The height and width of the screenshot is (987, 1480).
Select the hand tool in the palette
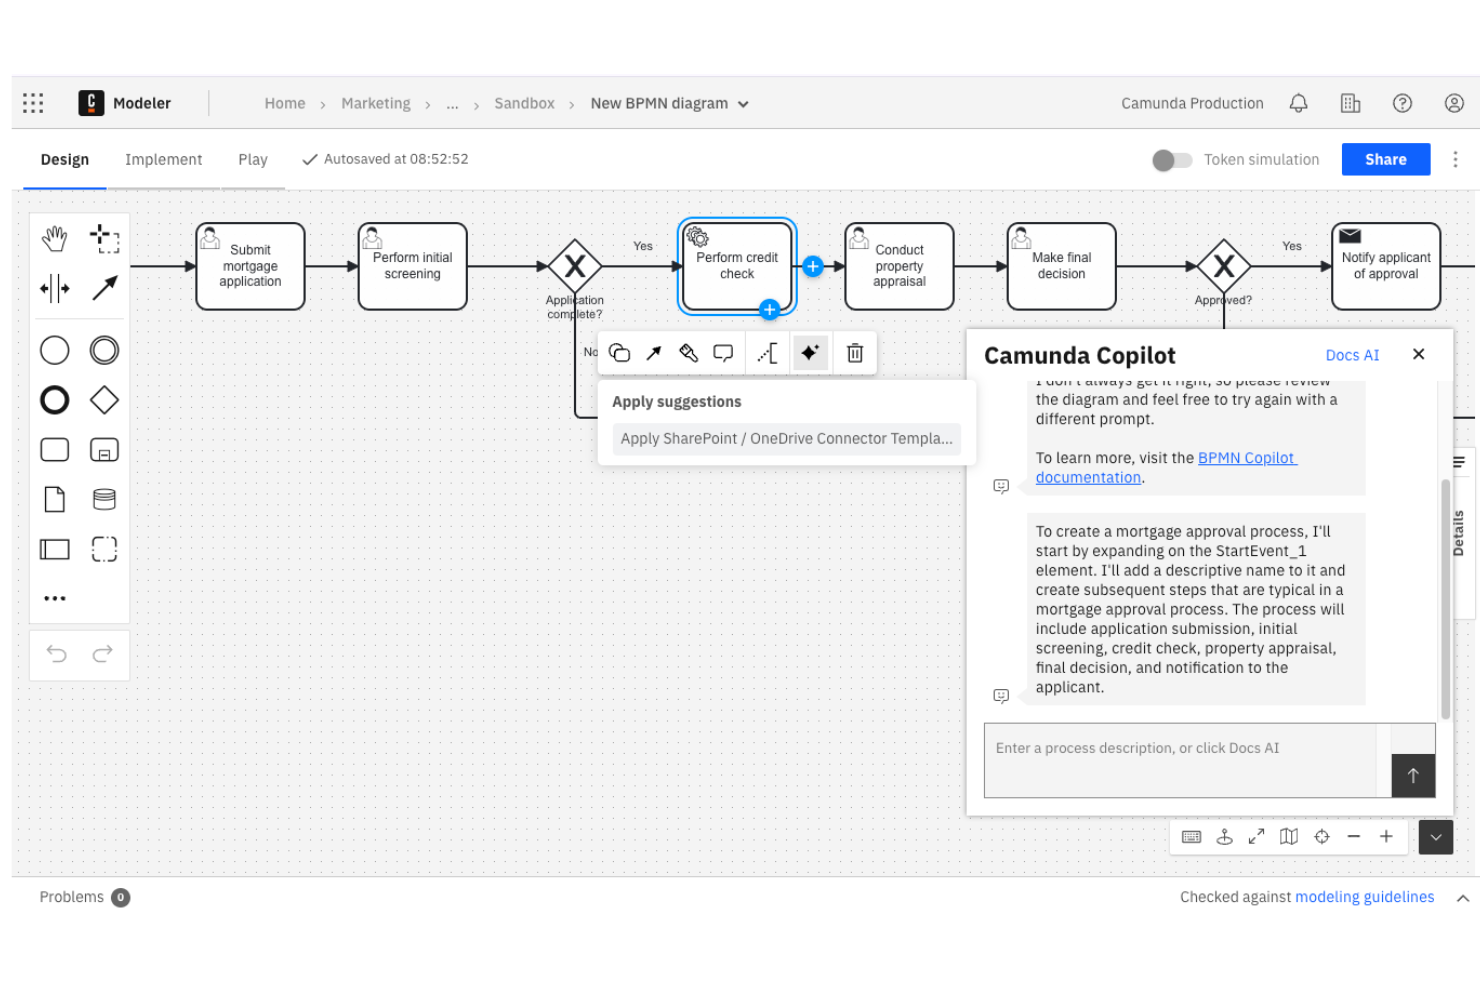55,239
